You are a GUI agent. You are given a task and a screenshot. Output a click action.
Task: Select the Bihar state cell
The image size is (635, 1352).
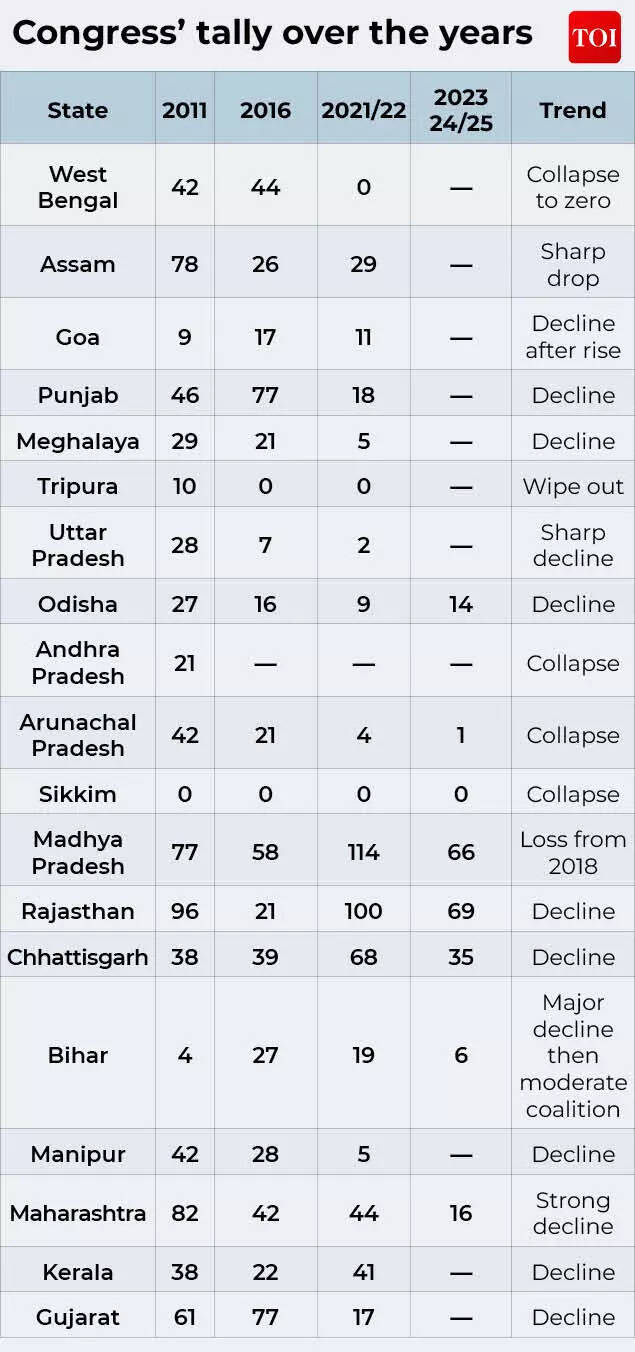pyautogui.click(x=77, y=1055)
